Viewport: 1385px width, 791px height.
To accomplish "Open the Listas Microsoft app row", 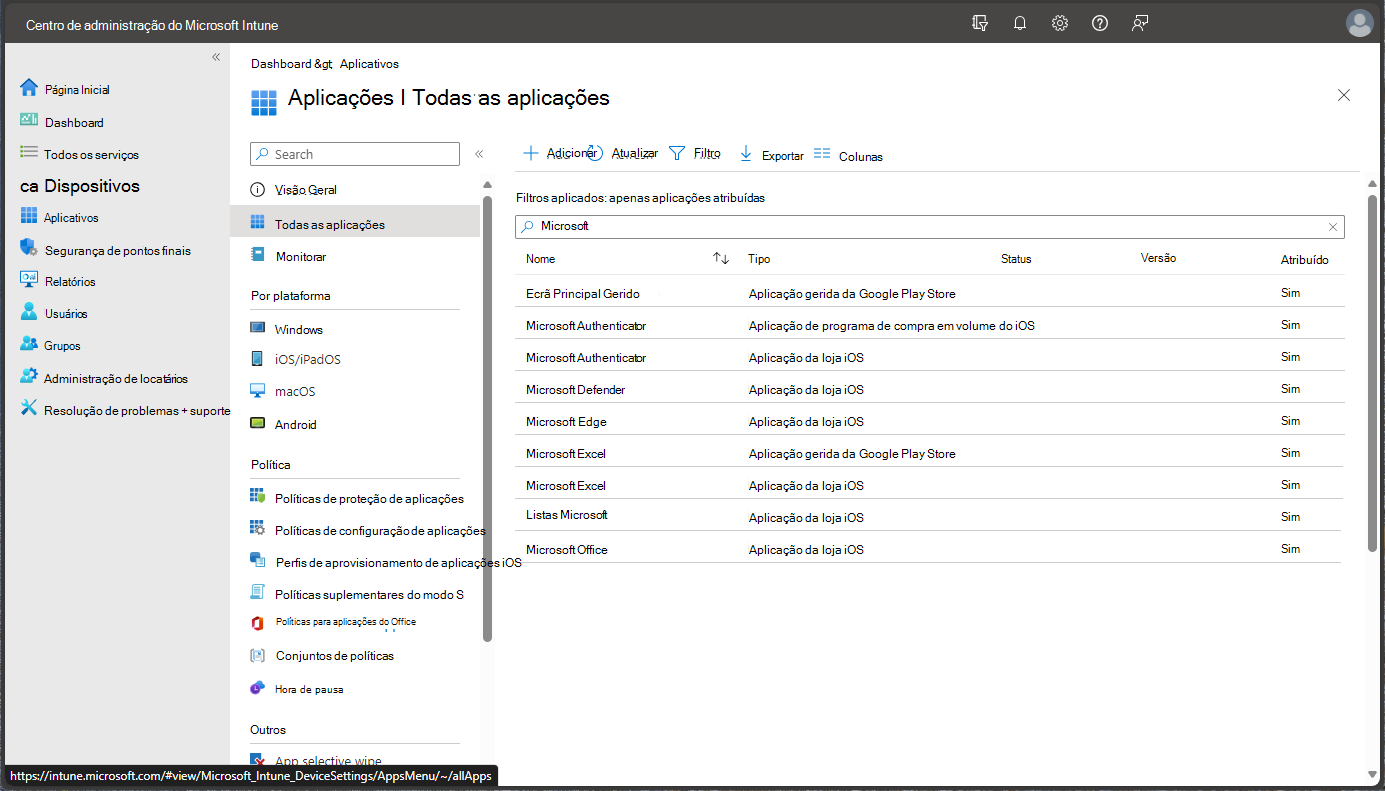I will [x=930, y=517].
